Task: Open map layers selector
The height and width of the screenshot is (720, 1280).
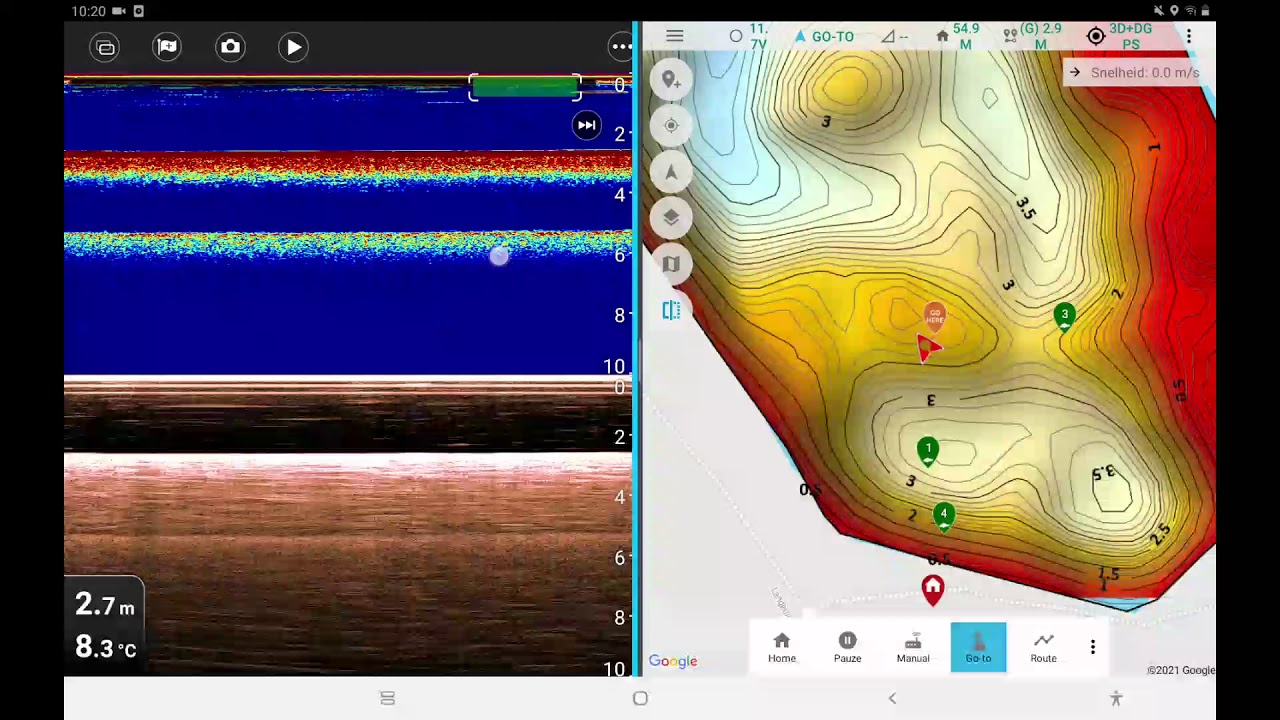Action: [x=671, y=218]
